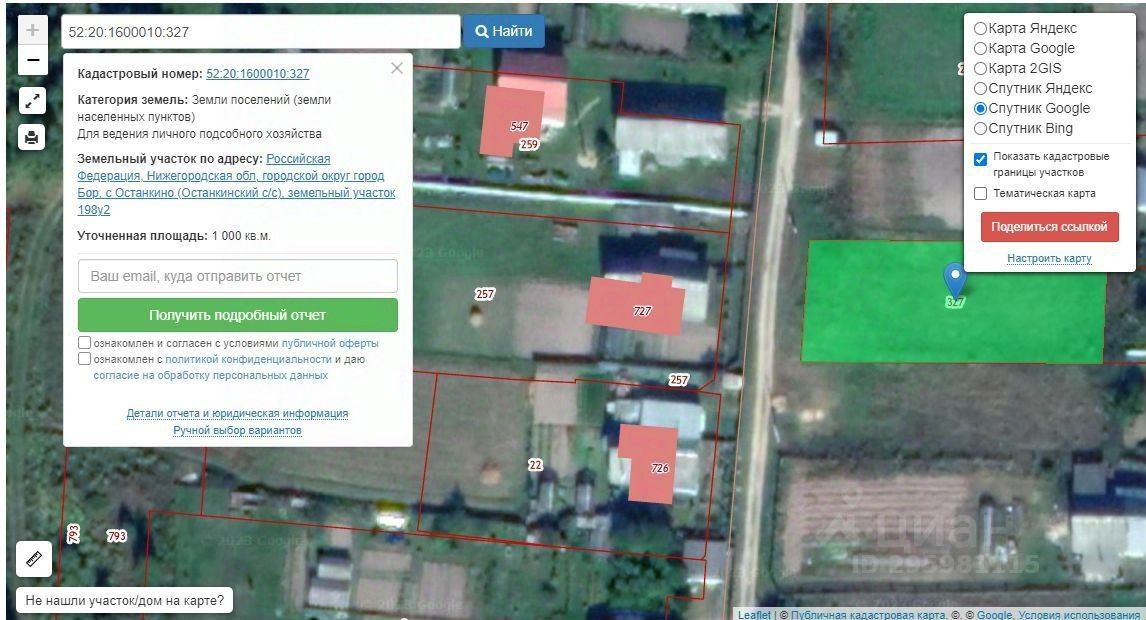Focus the email input field

(238, 276)
